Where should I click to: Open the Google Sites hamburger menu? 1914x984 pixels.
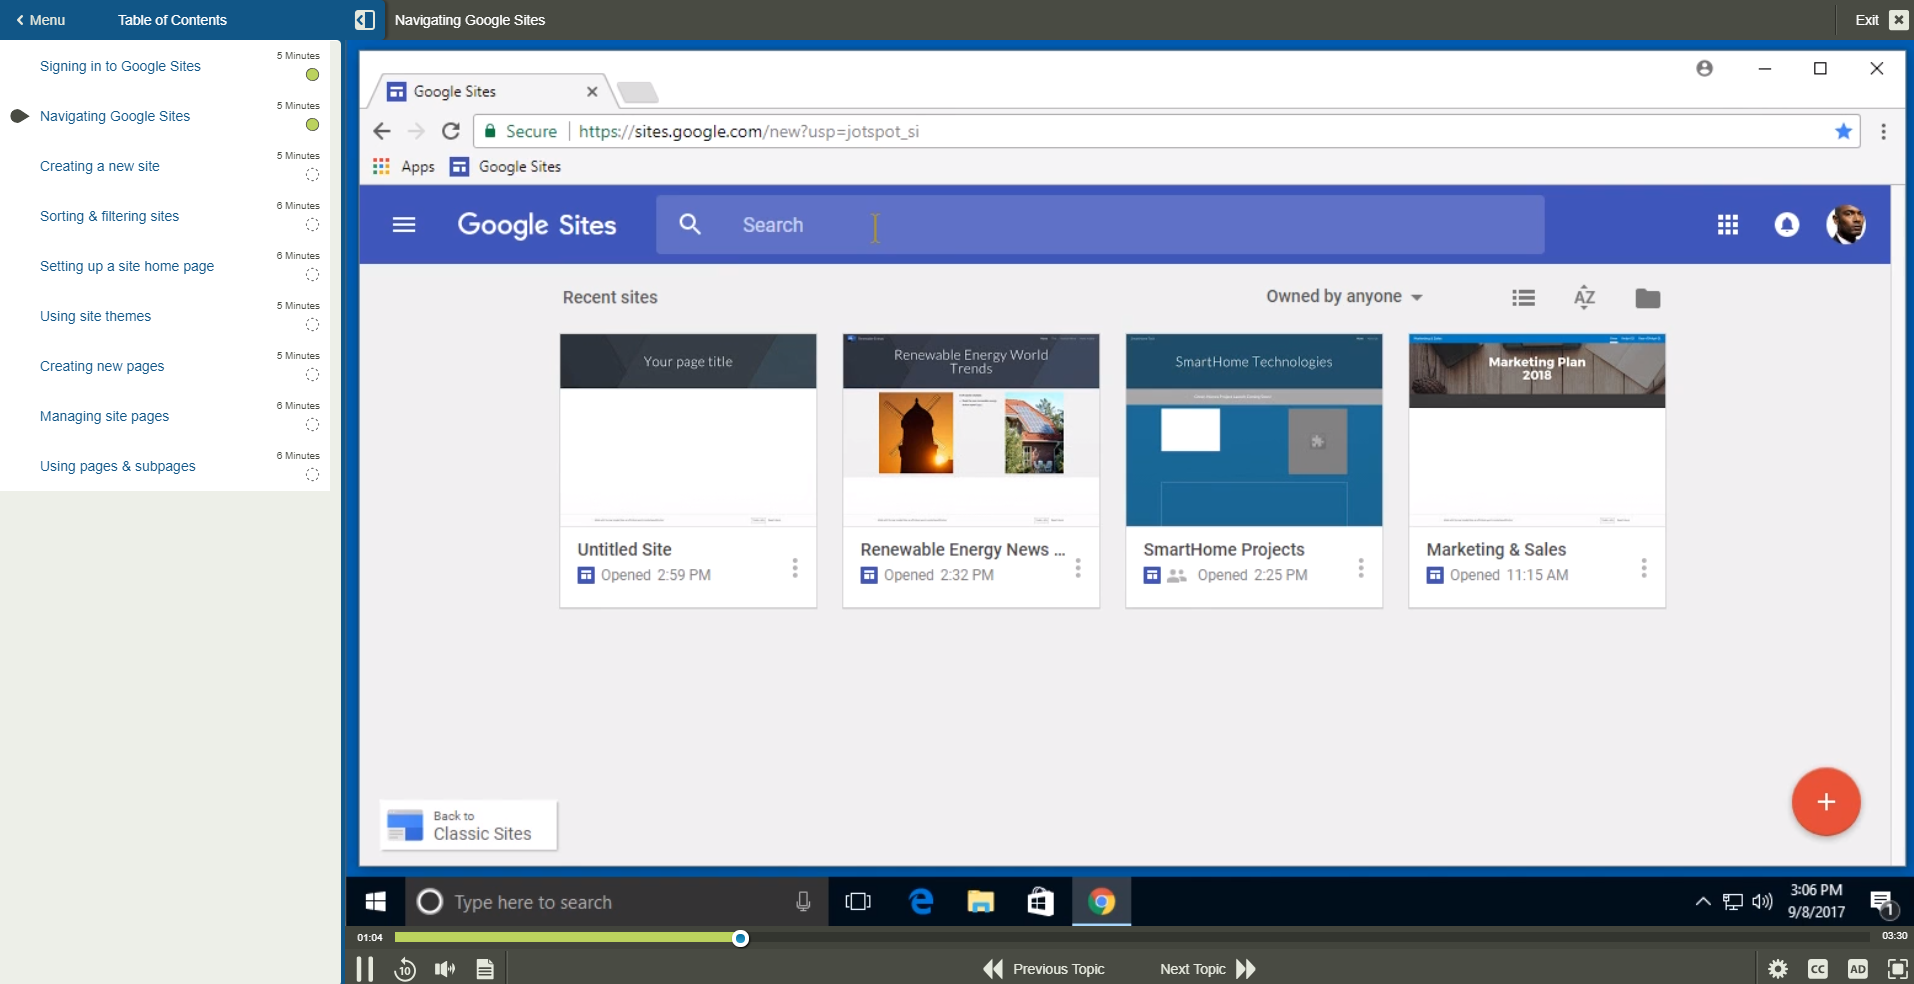(404, 225)
